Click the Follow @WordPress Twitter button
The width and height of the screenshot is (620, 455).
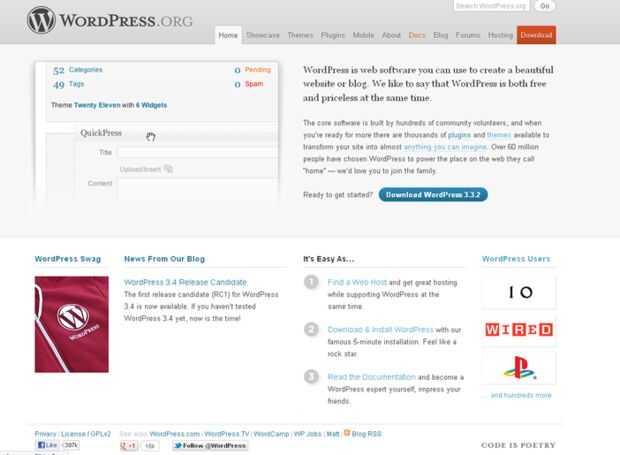(210, 446)
